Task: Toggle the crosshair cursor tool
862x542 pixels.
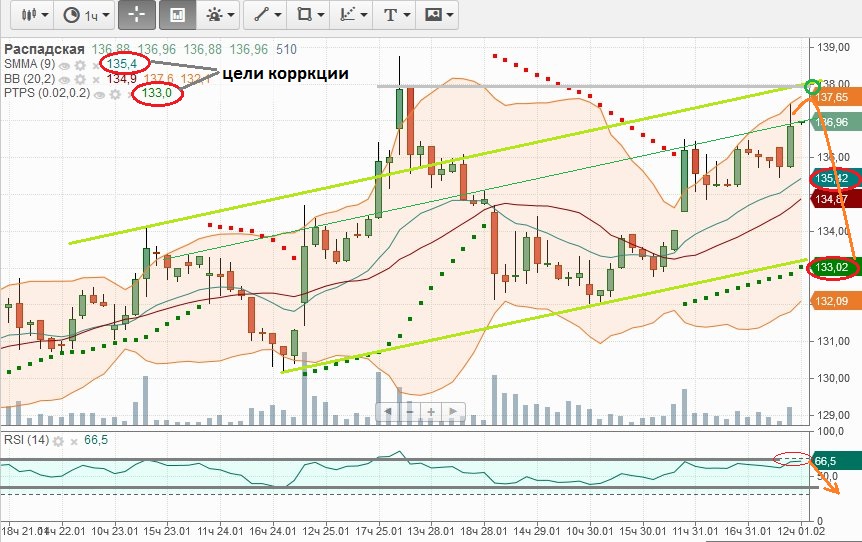Action: tap(136, 15)
